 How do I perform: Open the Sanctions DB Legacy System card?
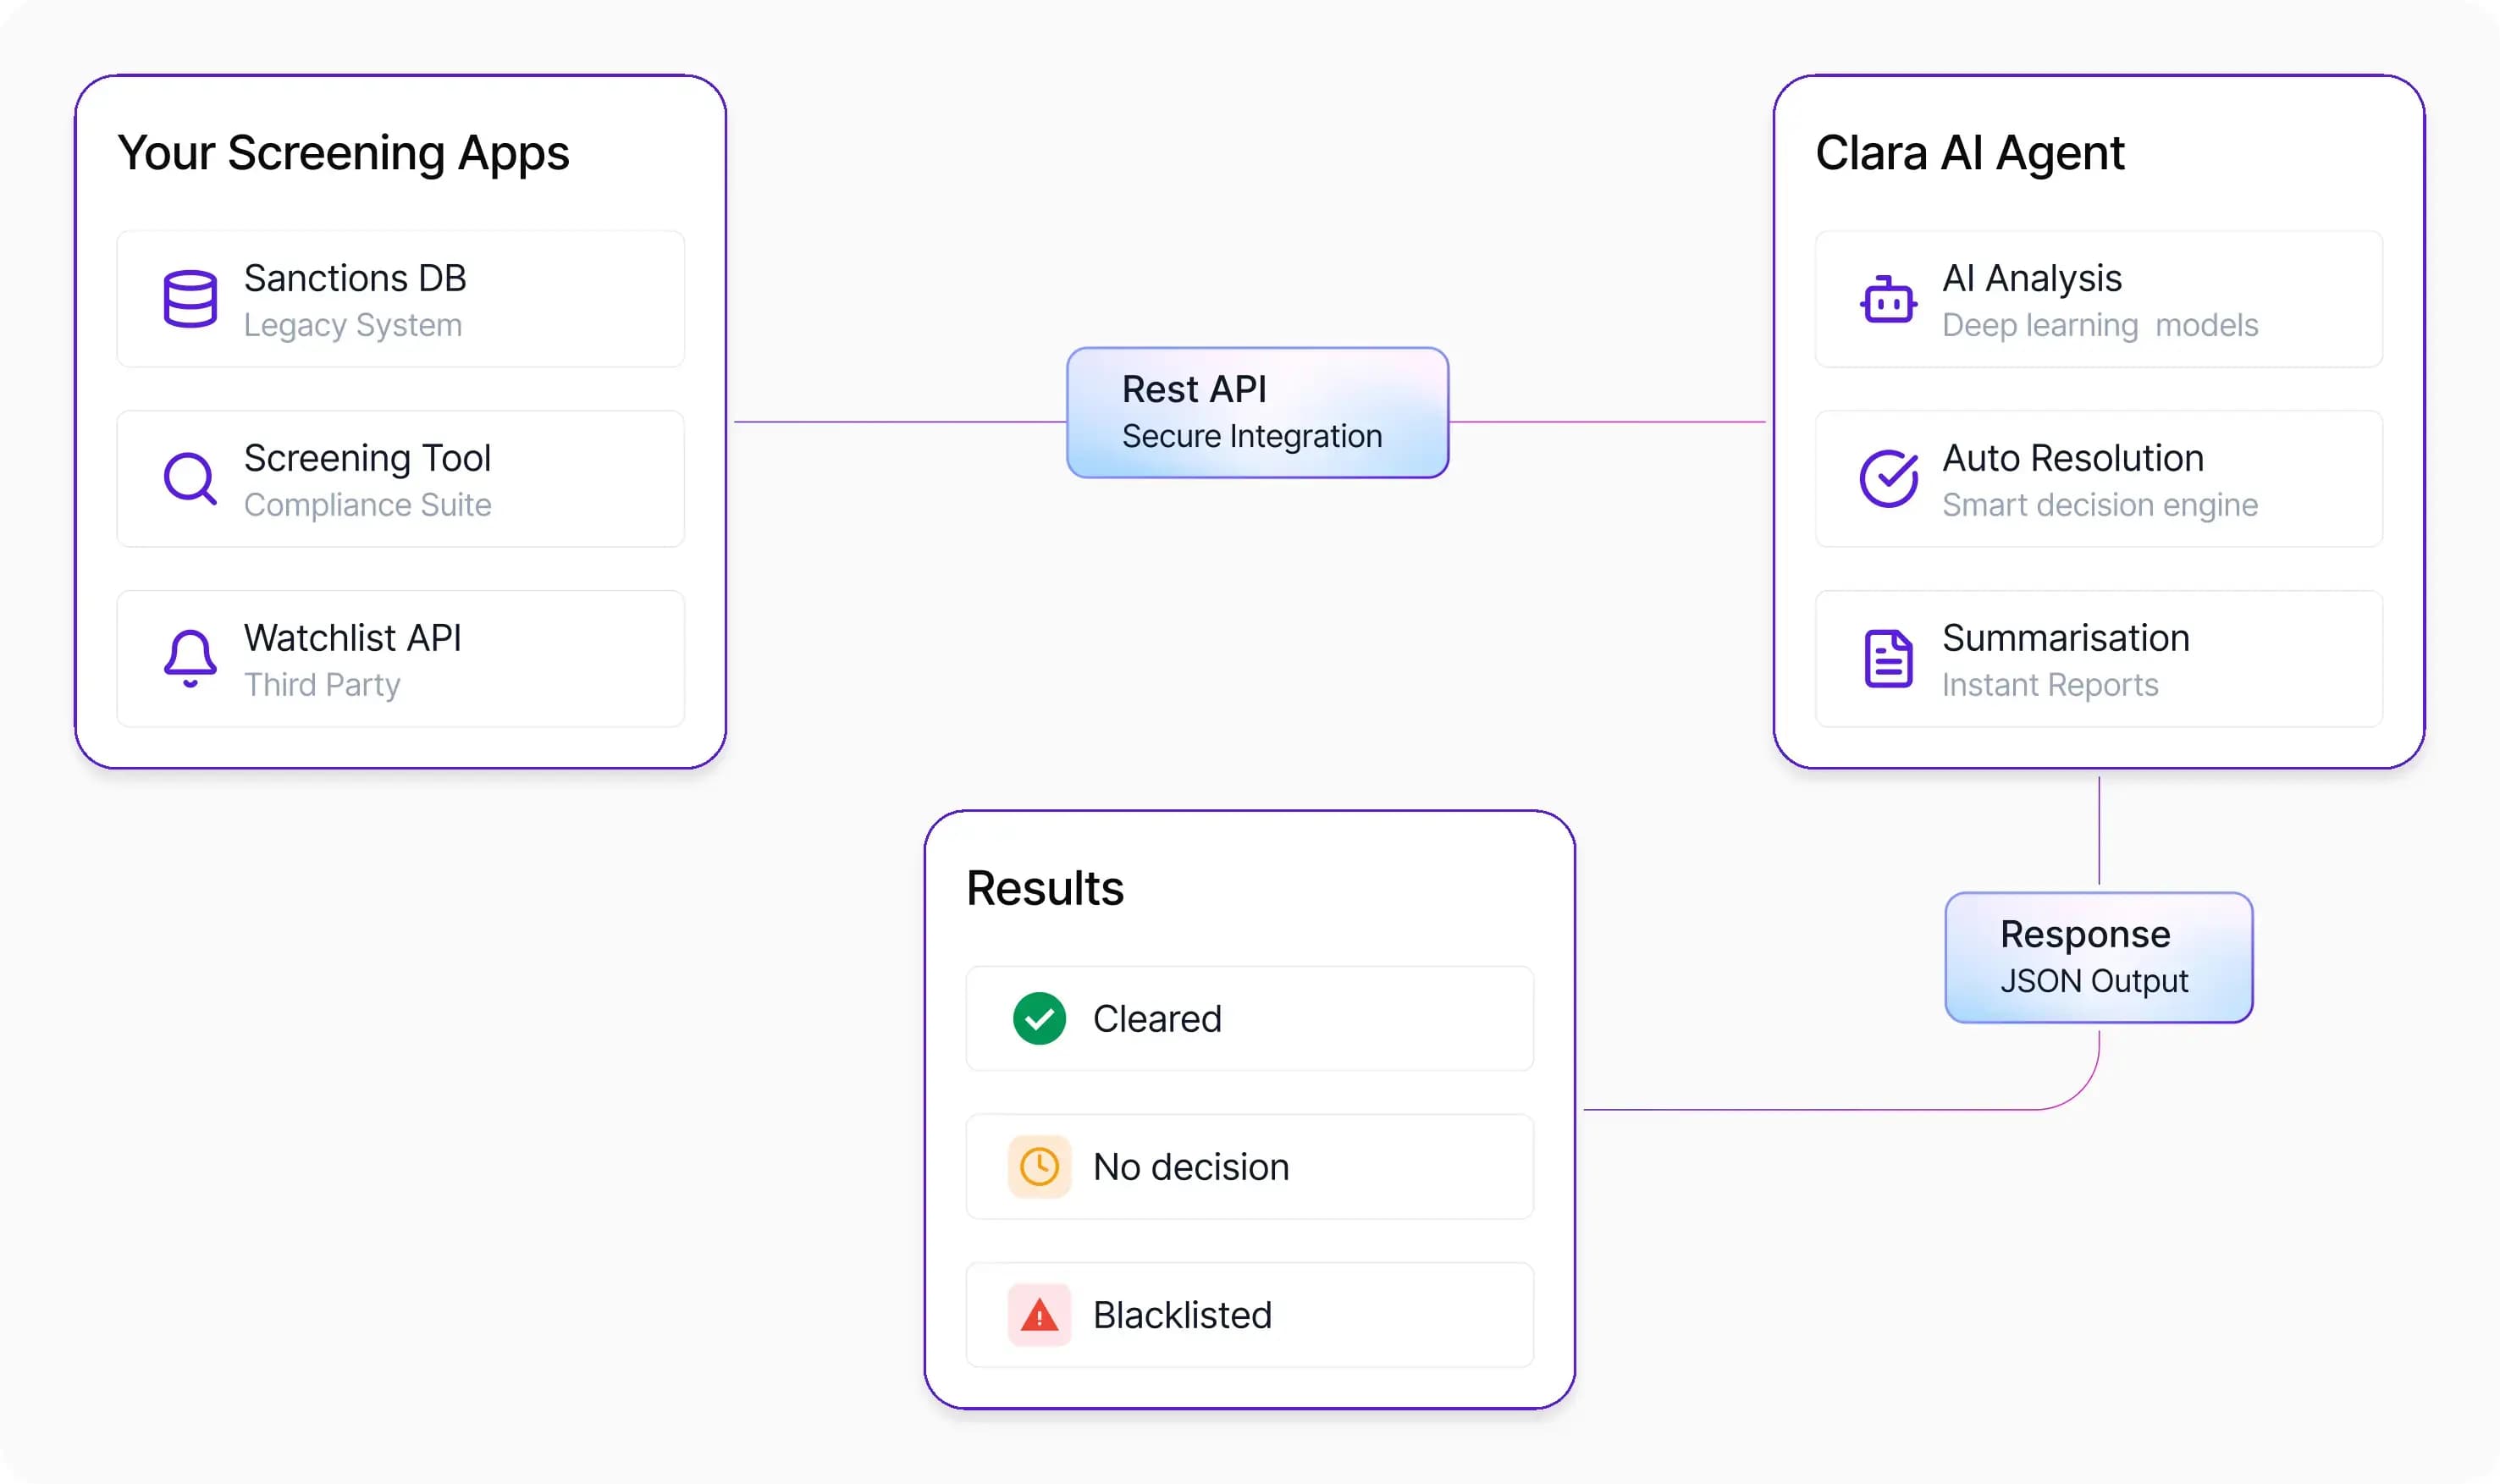point(400,299)
